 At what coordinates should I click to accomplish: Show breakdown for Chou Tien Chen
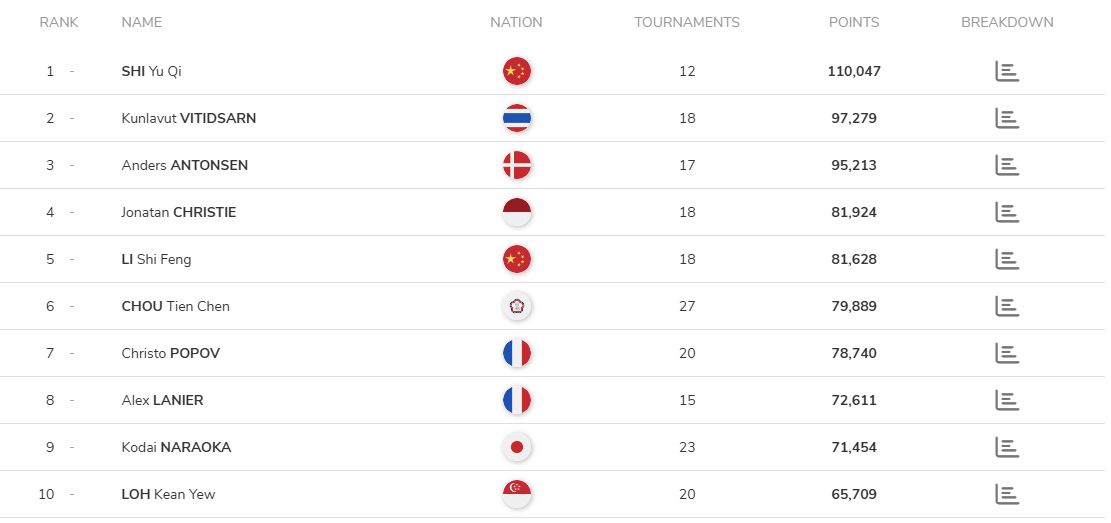click(1006, 306)
